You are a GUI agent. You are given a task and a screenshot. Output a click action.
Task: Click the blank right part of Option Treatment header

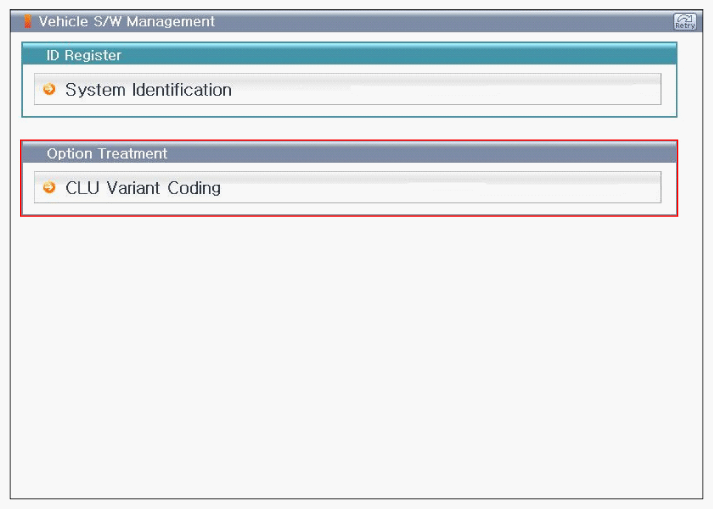[x=500, y=153]
